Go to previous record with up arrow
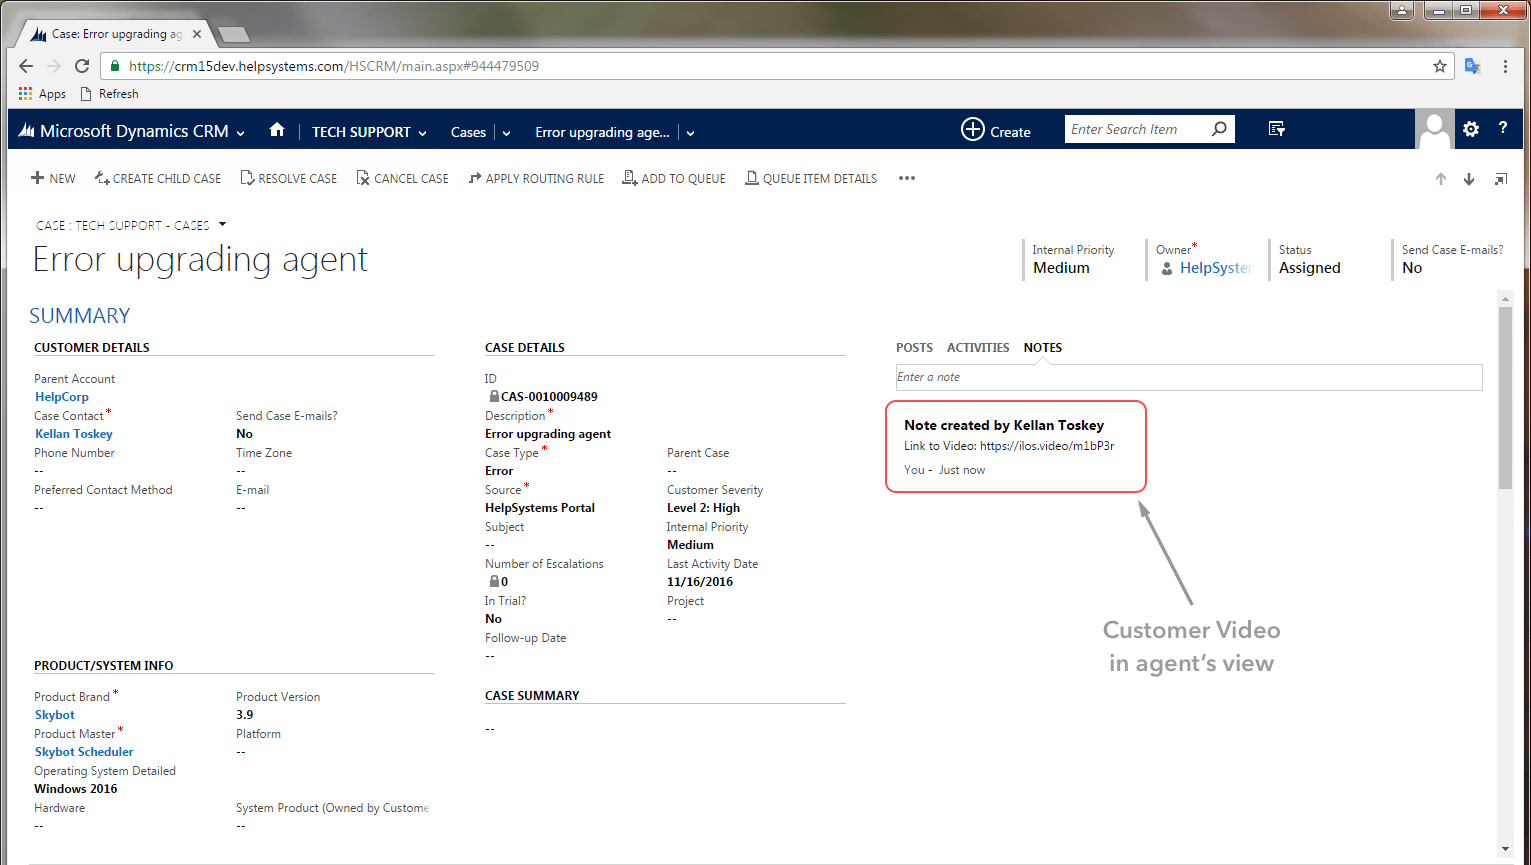The height and width of the screenshot is (865, 1531). (1441, 179)
